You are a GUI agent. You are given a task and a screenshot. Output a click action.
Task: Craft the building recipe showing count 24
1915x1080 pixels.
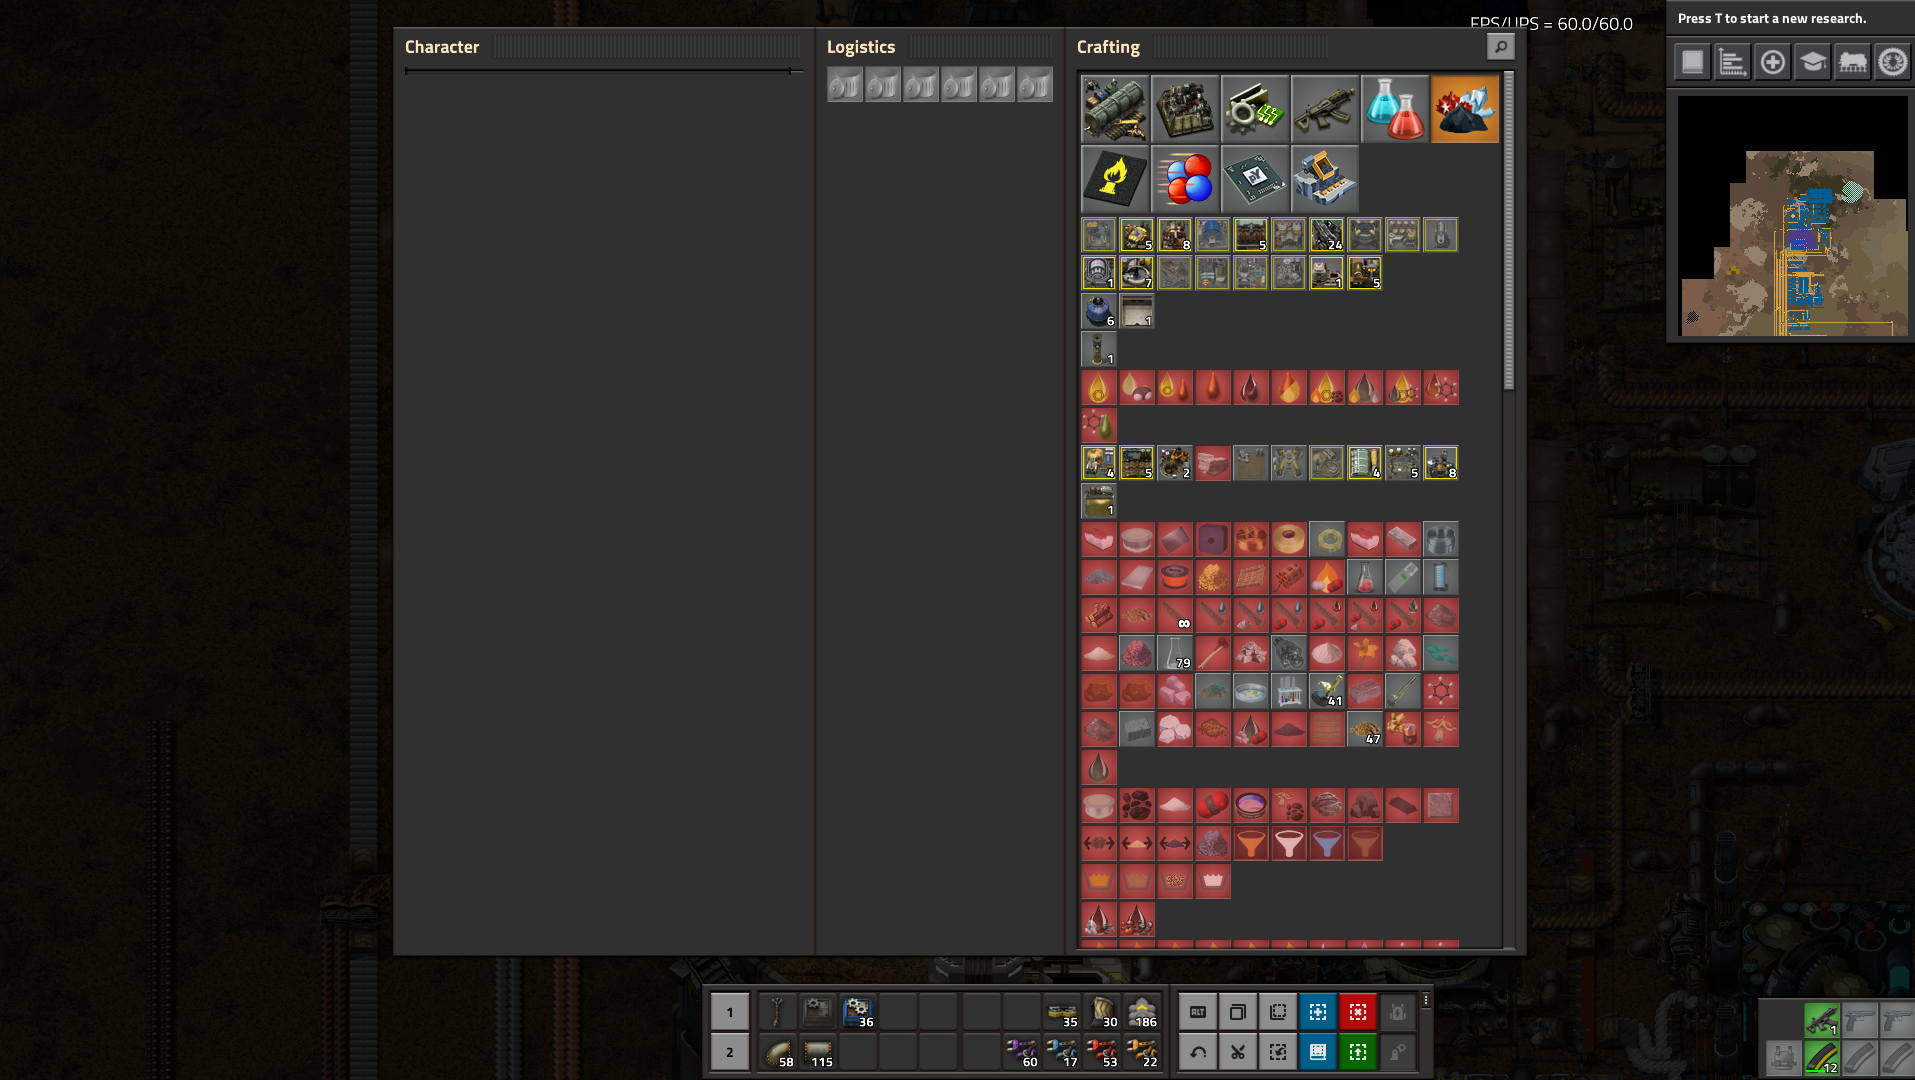[1327, 235]
